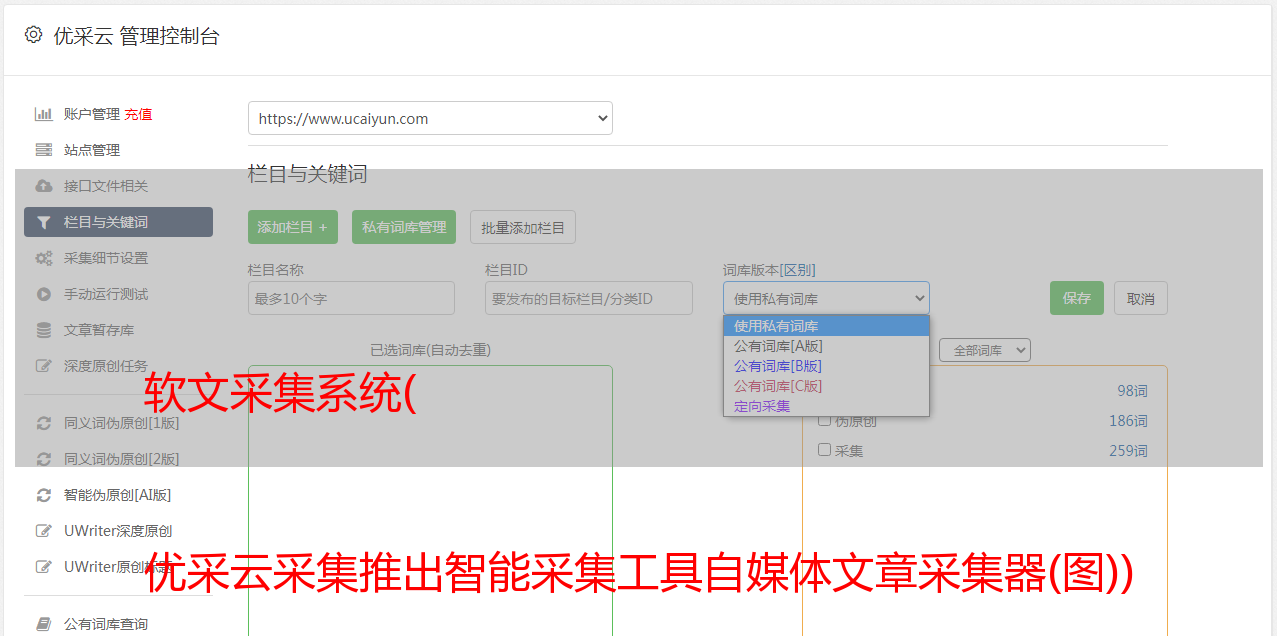Click the gears icon for 采集细节设置
The image size is (1277, 636).
44,258
